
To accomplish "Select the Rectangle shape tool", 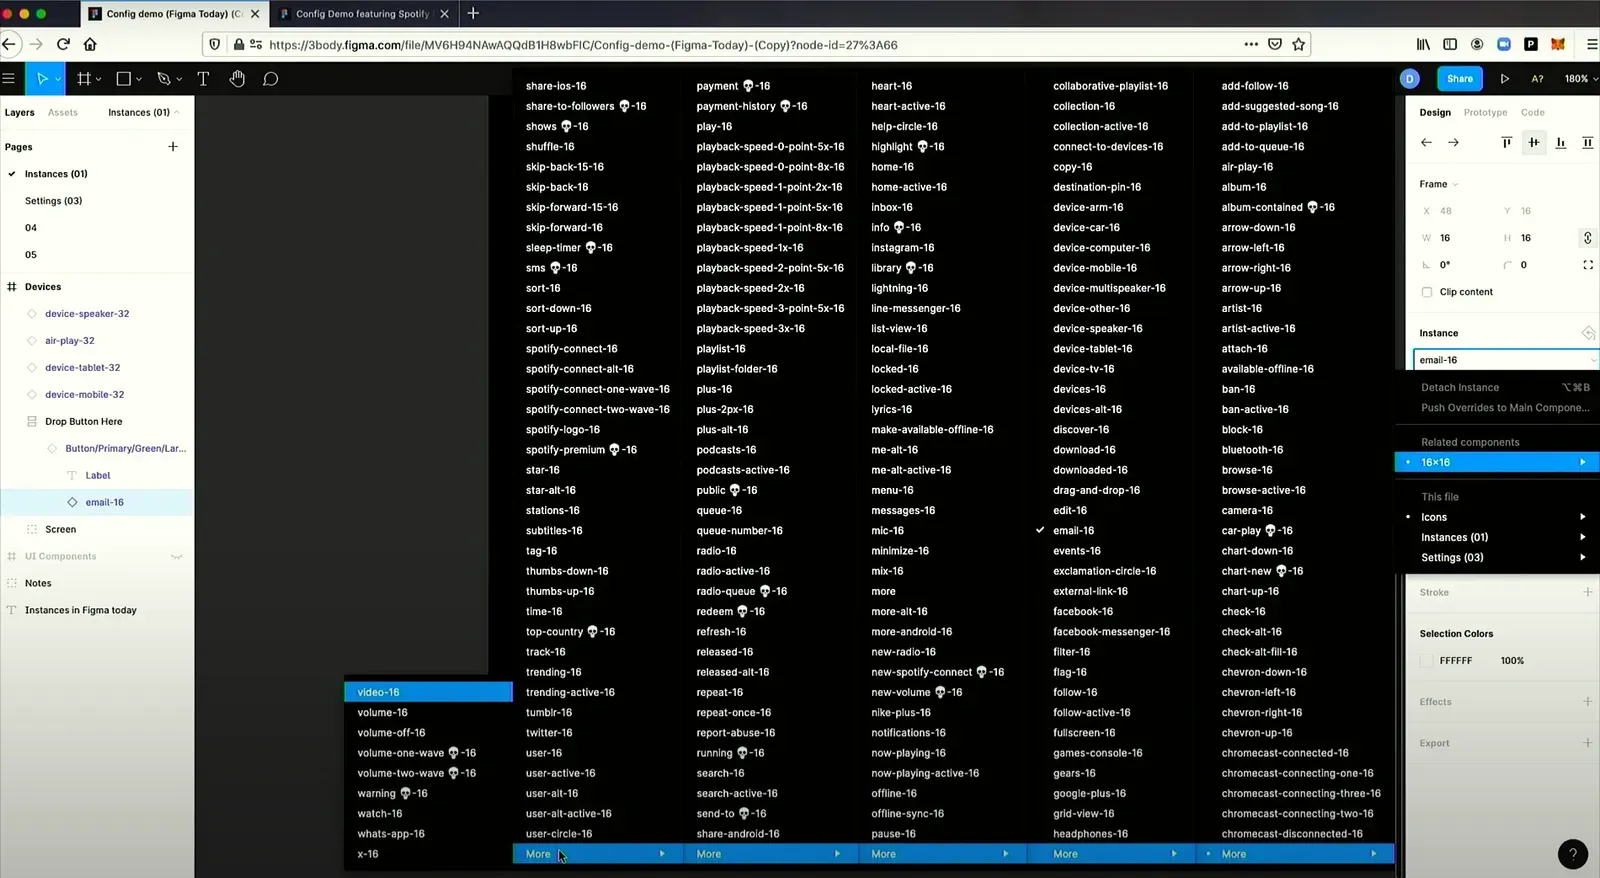I will (x=124, y=79).
